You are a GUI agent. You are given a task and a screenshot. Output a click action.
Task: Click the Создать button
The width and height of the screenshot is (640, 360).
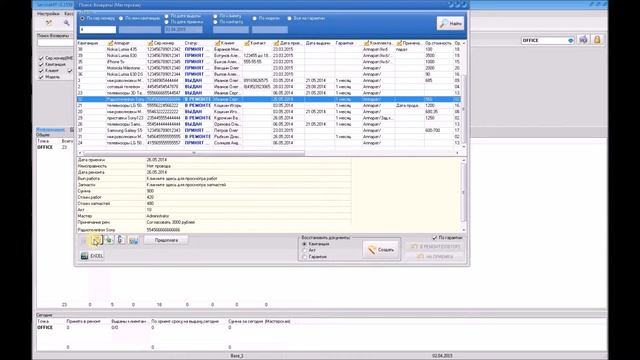click(381, 249)
